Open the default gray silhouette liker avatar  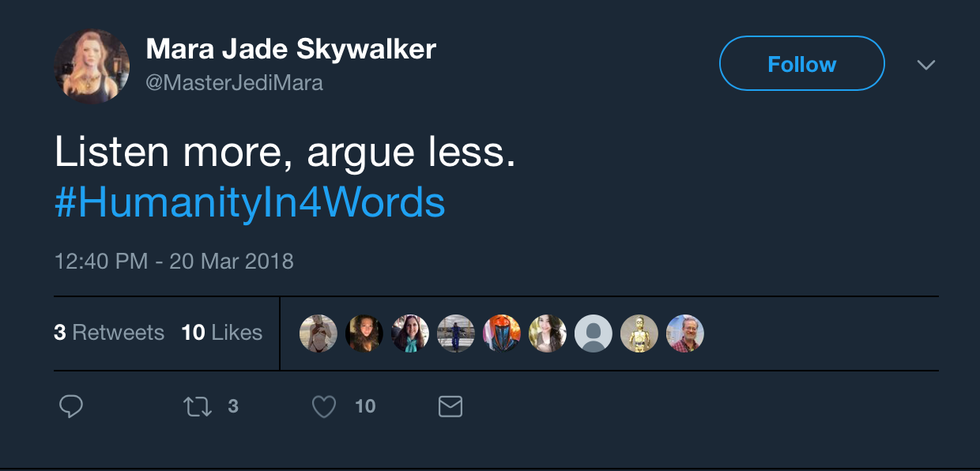tap(594, 333)
